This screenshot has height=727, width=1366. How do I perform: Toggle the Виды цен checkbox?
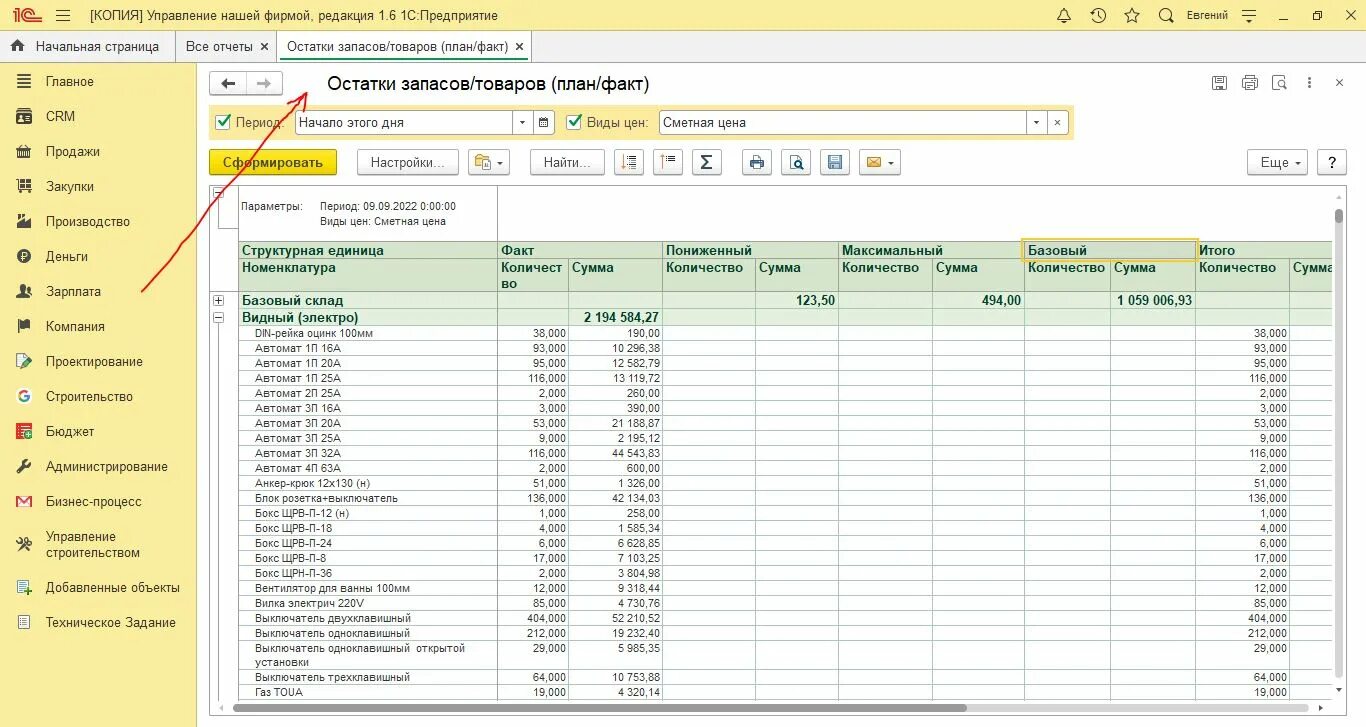point(574,122)
